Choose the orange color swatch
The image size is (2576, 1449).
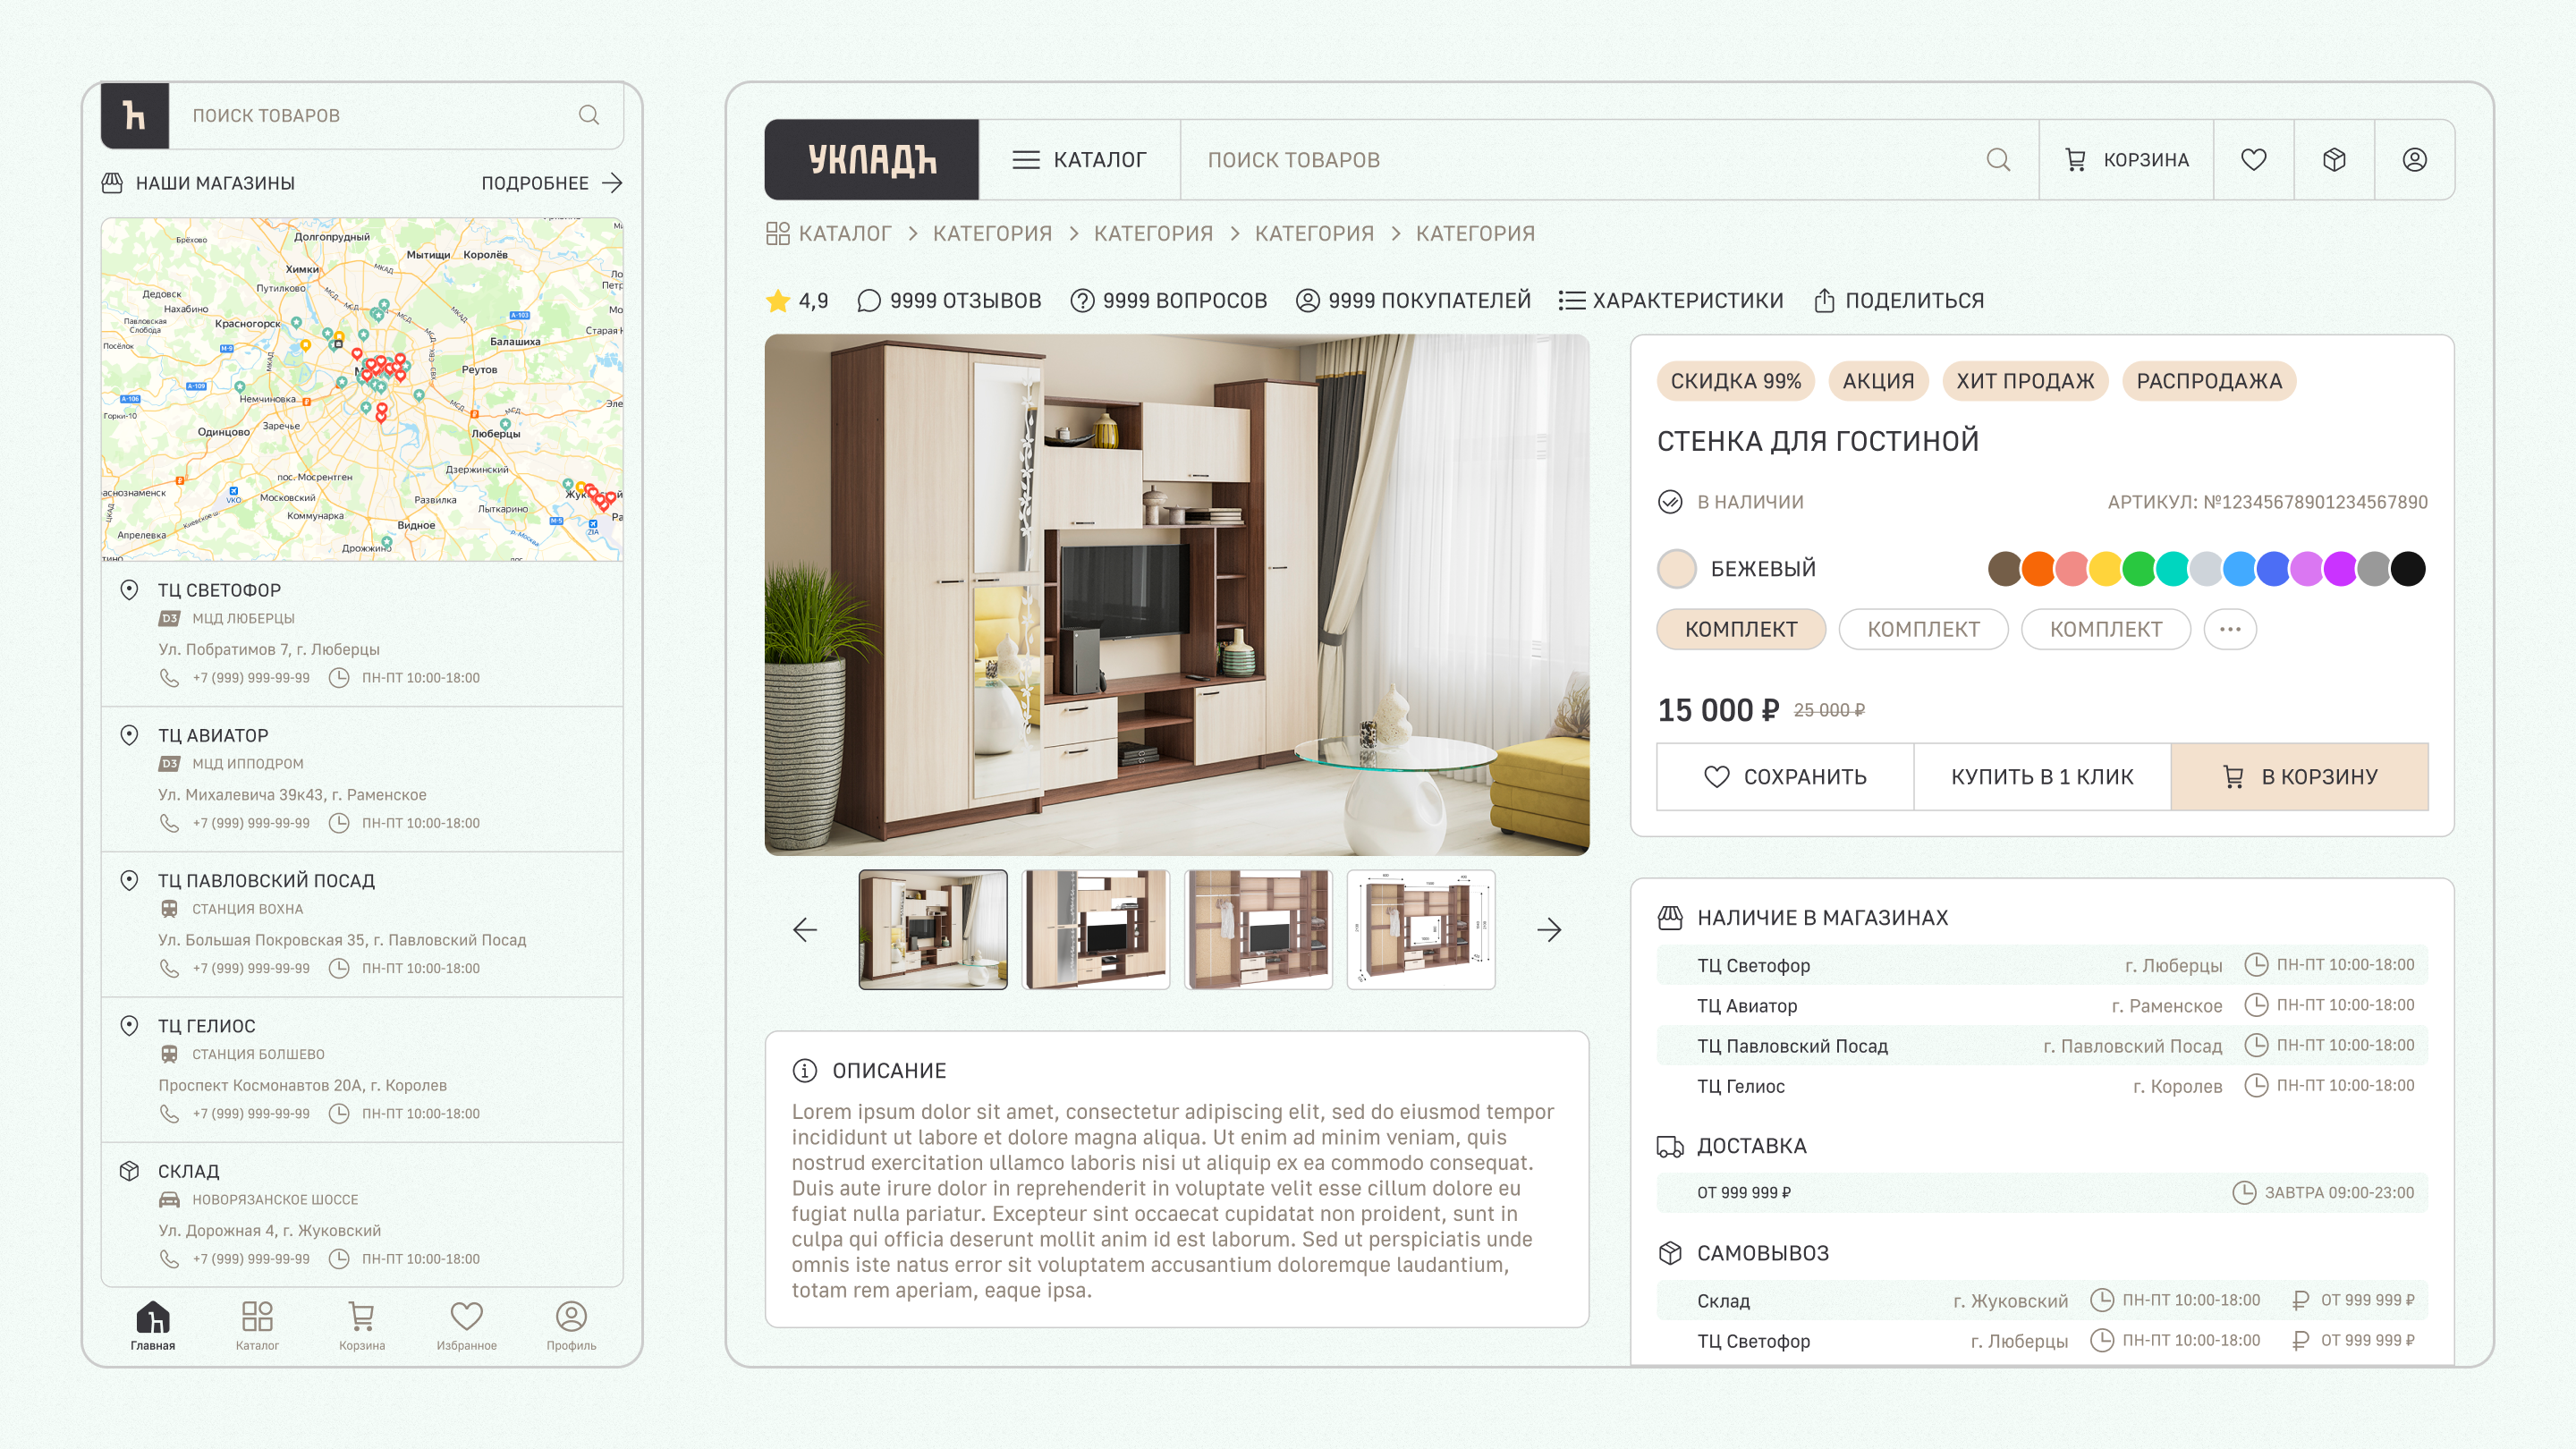2037,568
